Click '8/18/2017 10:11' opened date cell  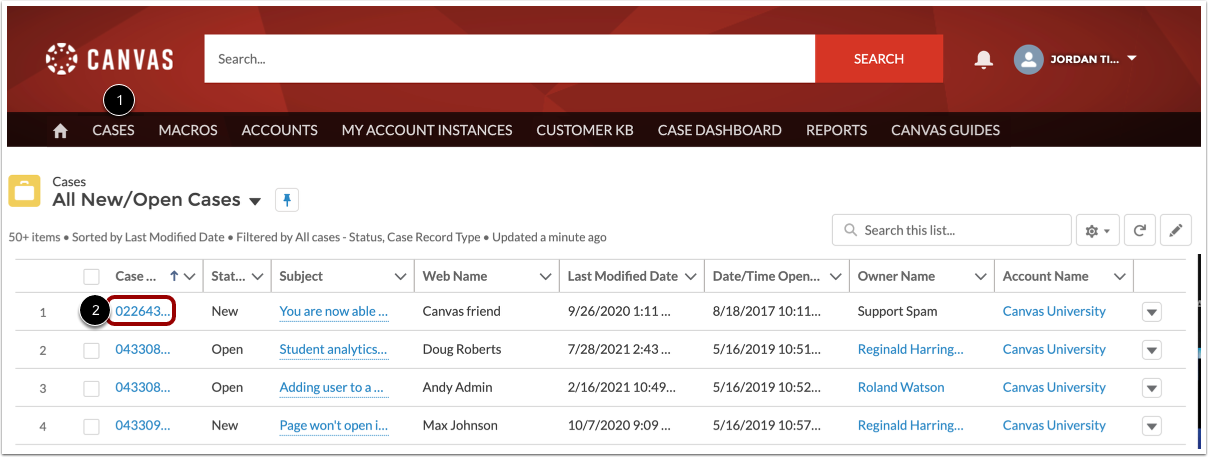click(x=766, y=311)
